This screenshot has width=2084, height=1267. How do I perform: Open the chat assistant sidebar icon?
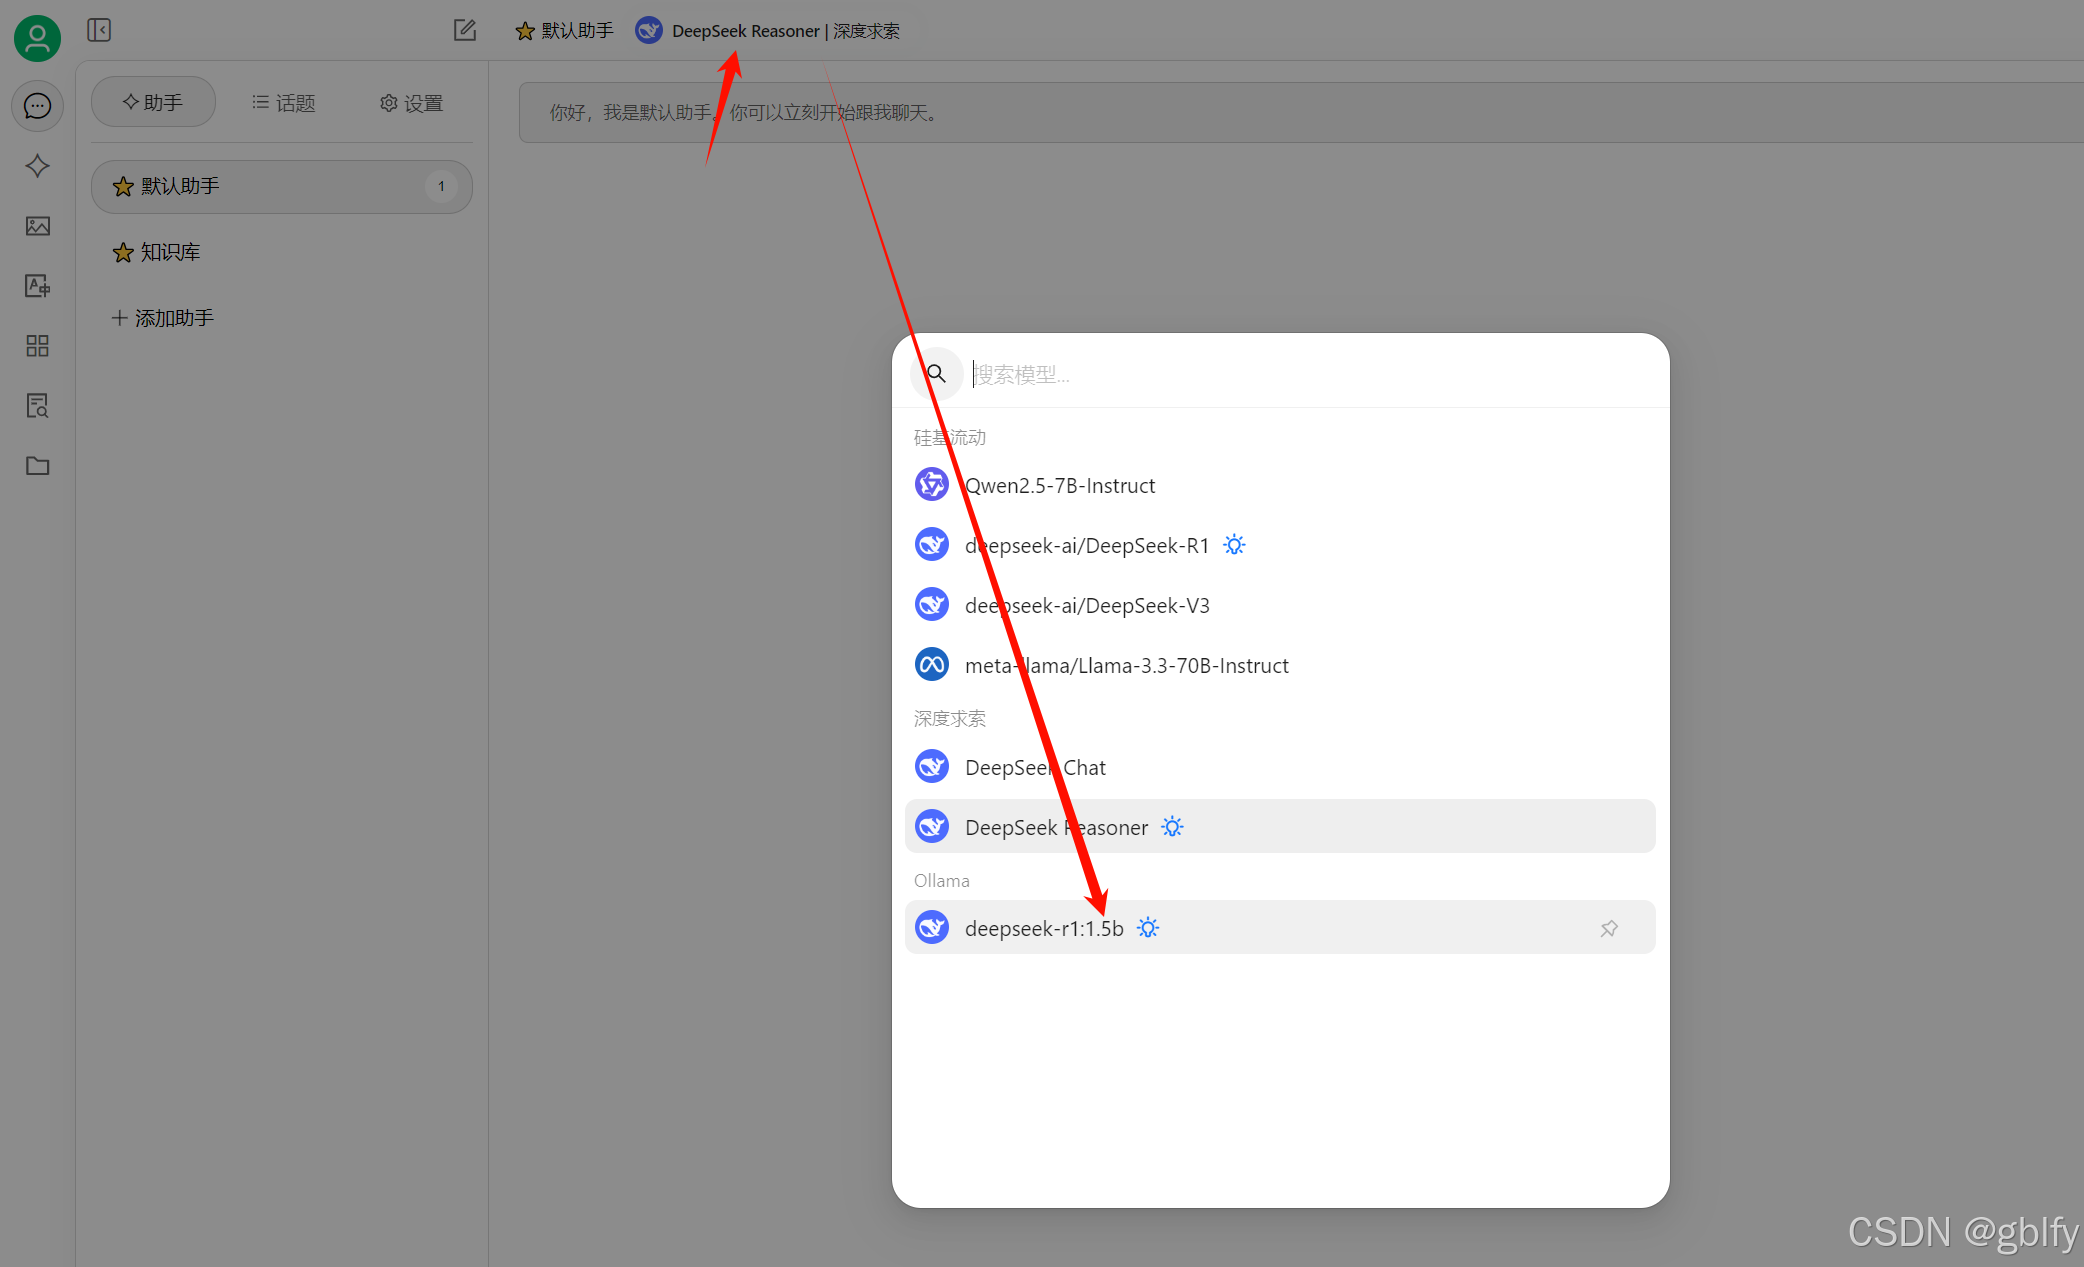pyautogui.click(x=37, y=106)
